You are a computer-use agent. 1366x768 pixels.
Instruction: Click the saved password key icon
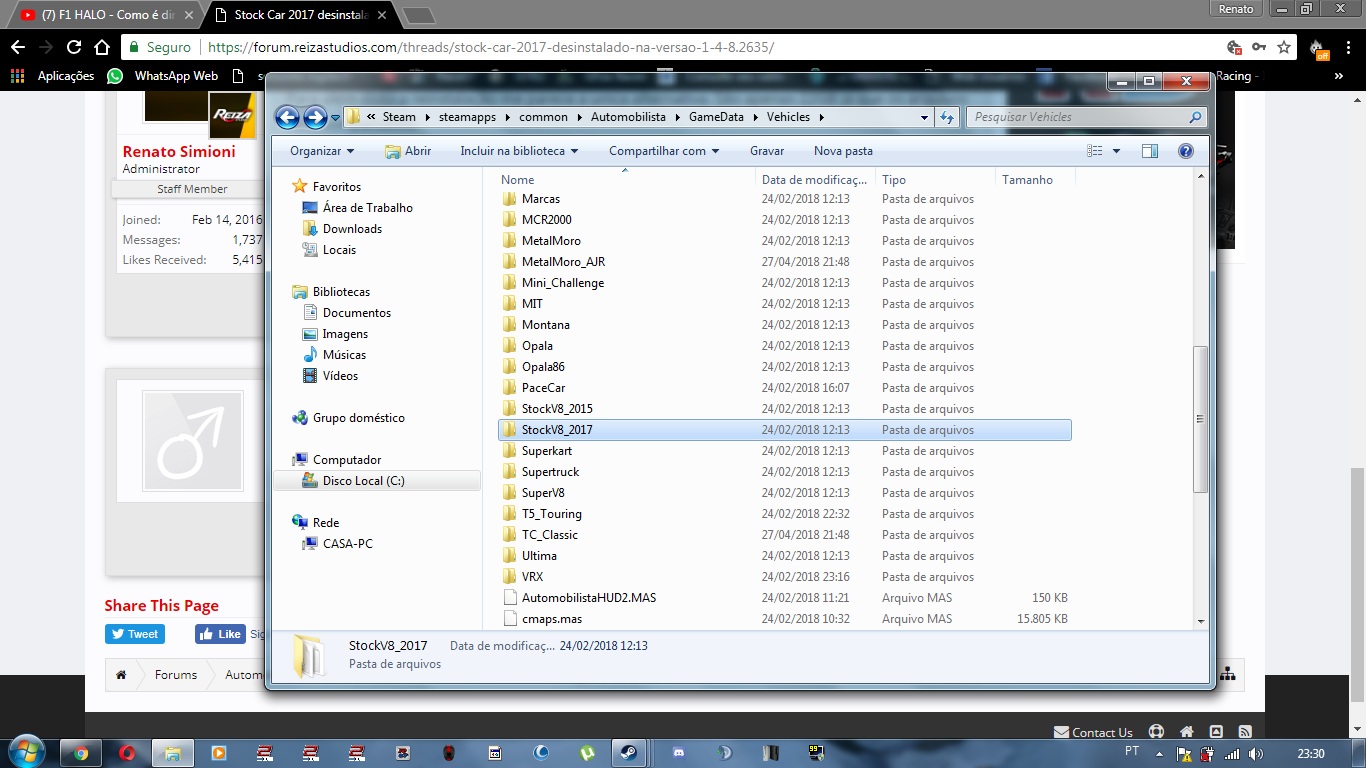(x=1259, y=47)
